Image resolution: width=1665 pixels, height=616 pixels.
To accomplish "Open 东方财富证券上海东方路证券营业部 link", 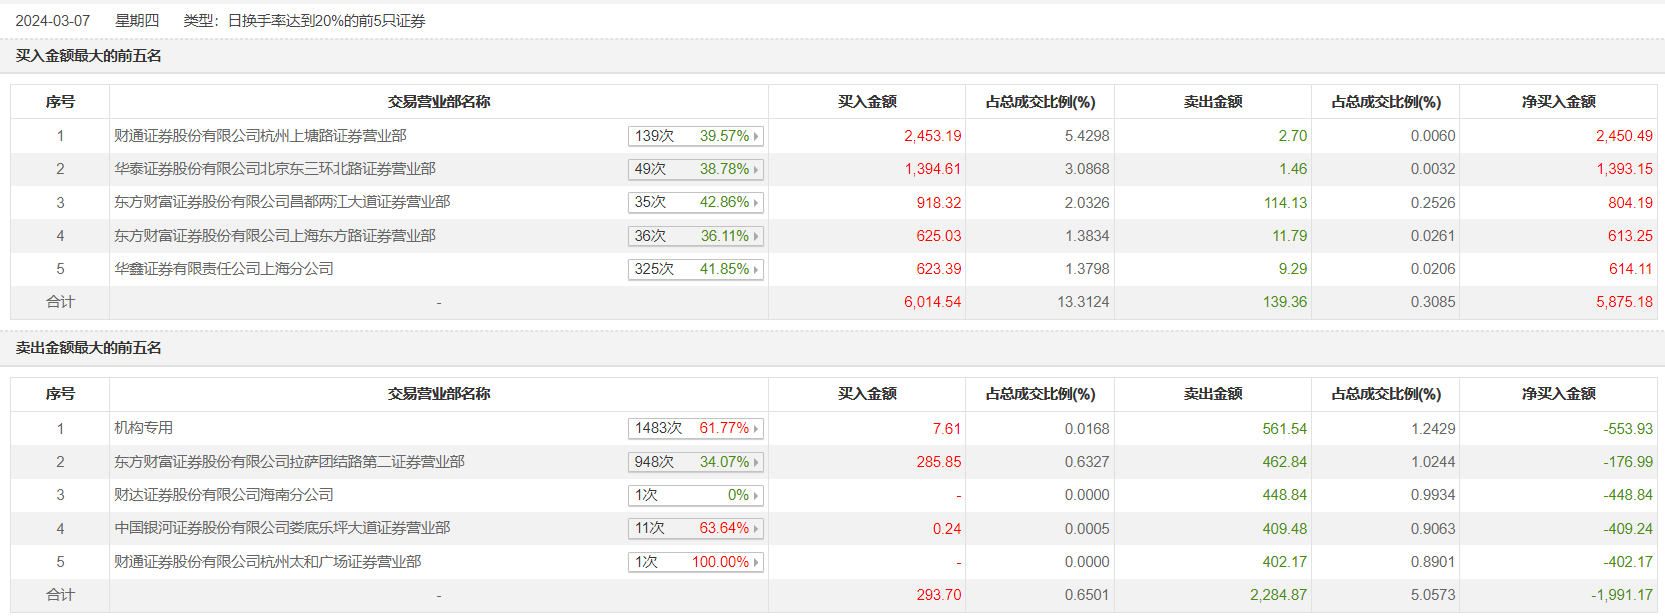I will [274, 236].
